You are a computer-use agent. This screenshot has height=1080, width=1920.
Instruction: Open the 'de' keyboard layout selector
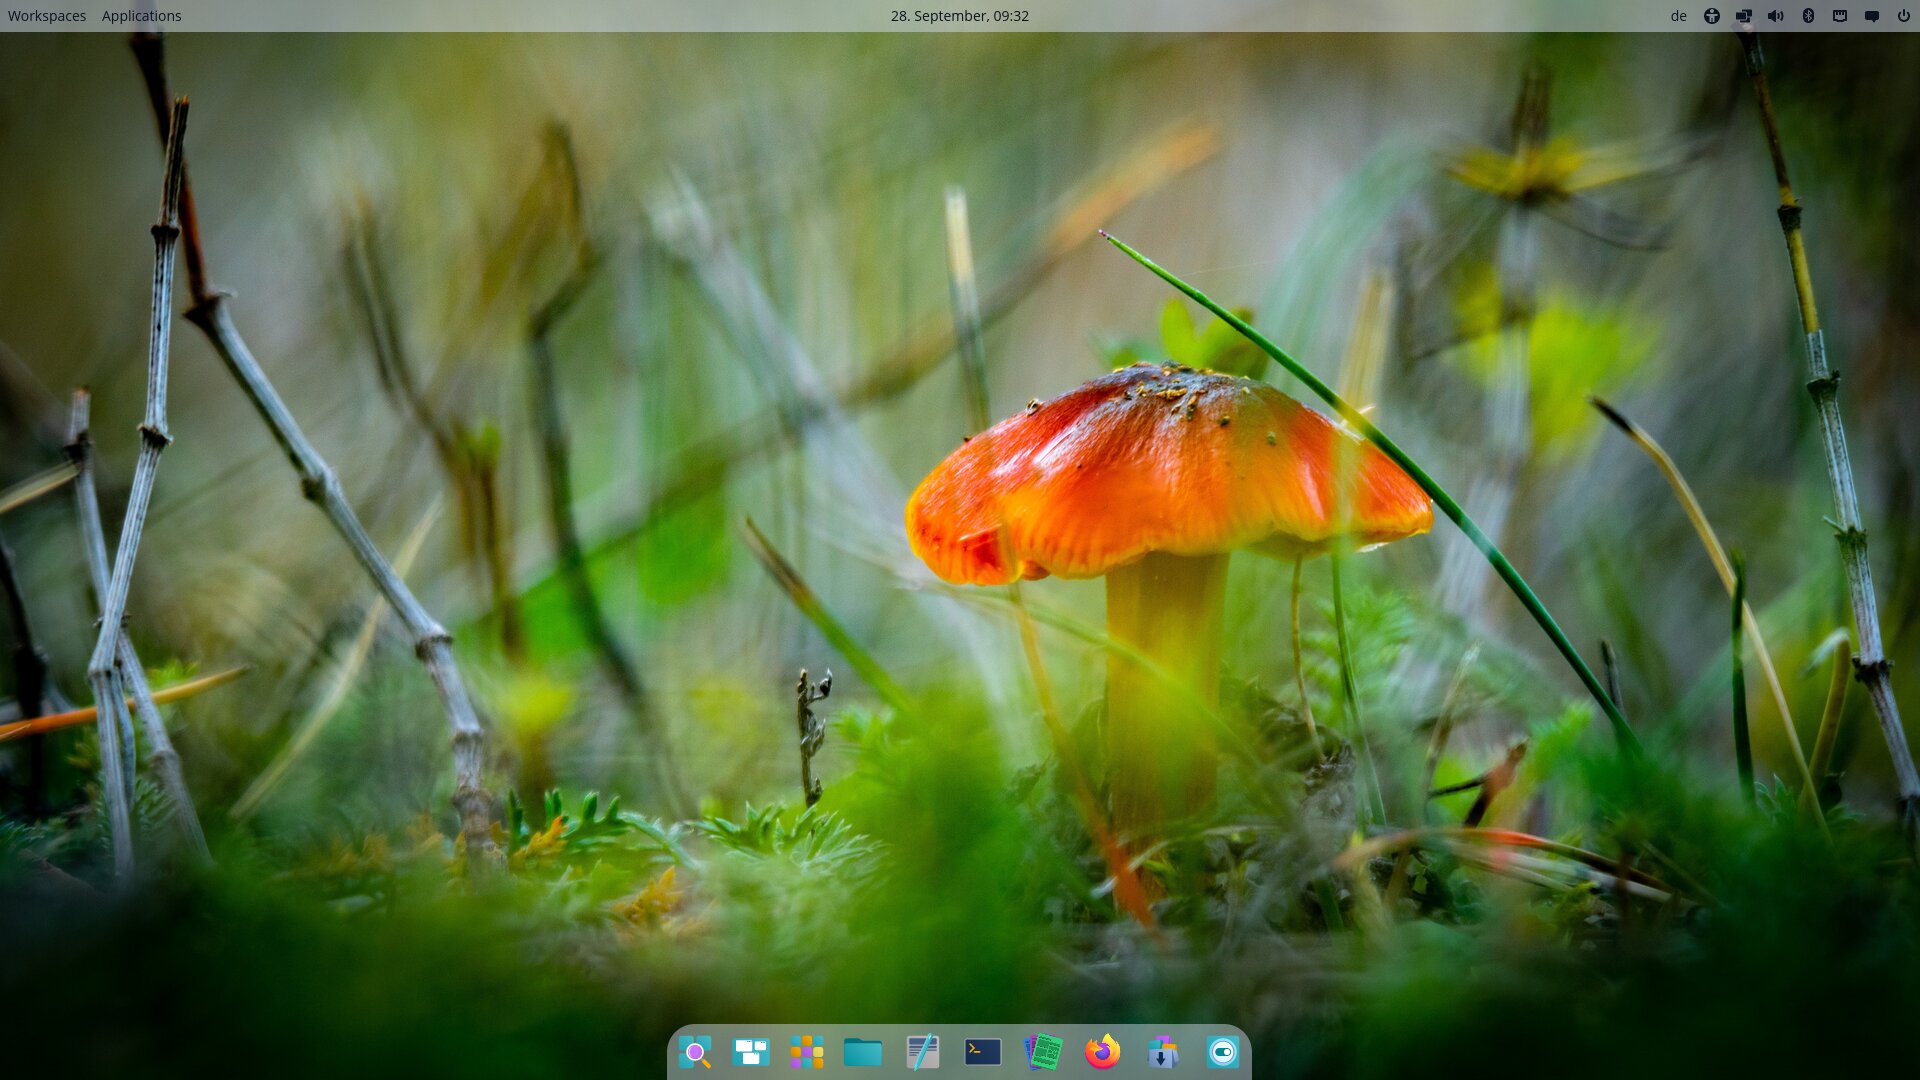[x=1679, y=16]
